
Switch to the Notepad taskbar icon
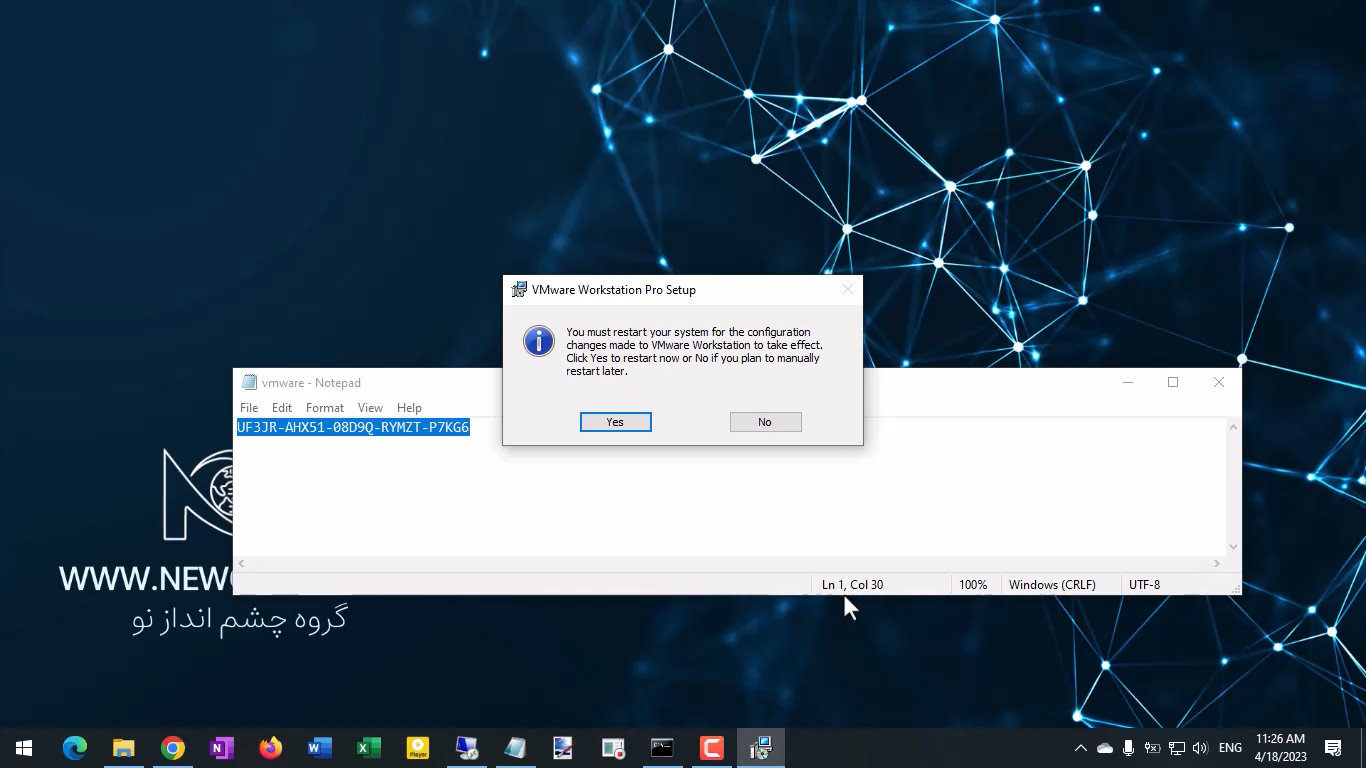point(515,748)
